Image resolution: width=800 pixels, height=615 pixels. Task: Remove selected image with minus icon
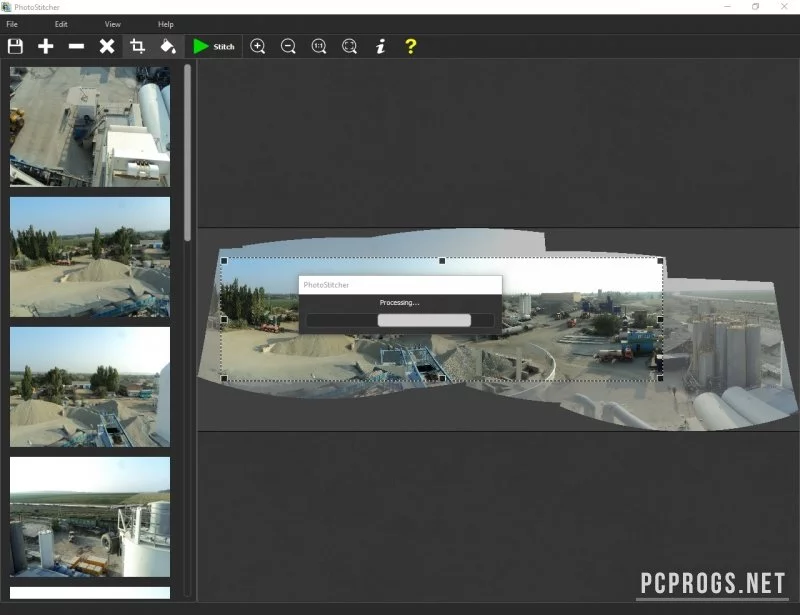coord(77,46)
